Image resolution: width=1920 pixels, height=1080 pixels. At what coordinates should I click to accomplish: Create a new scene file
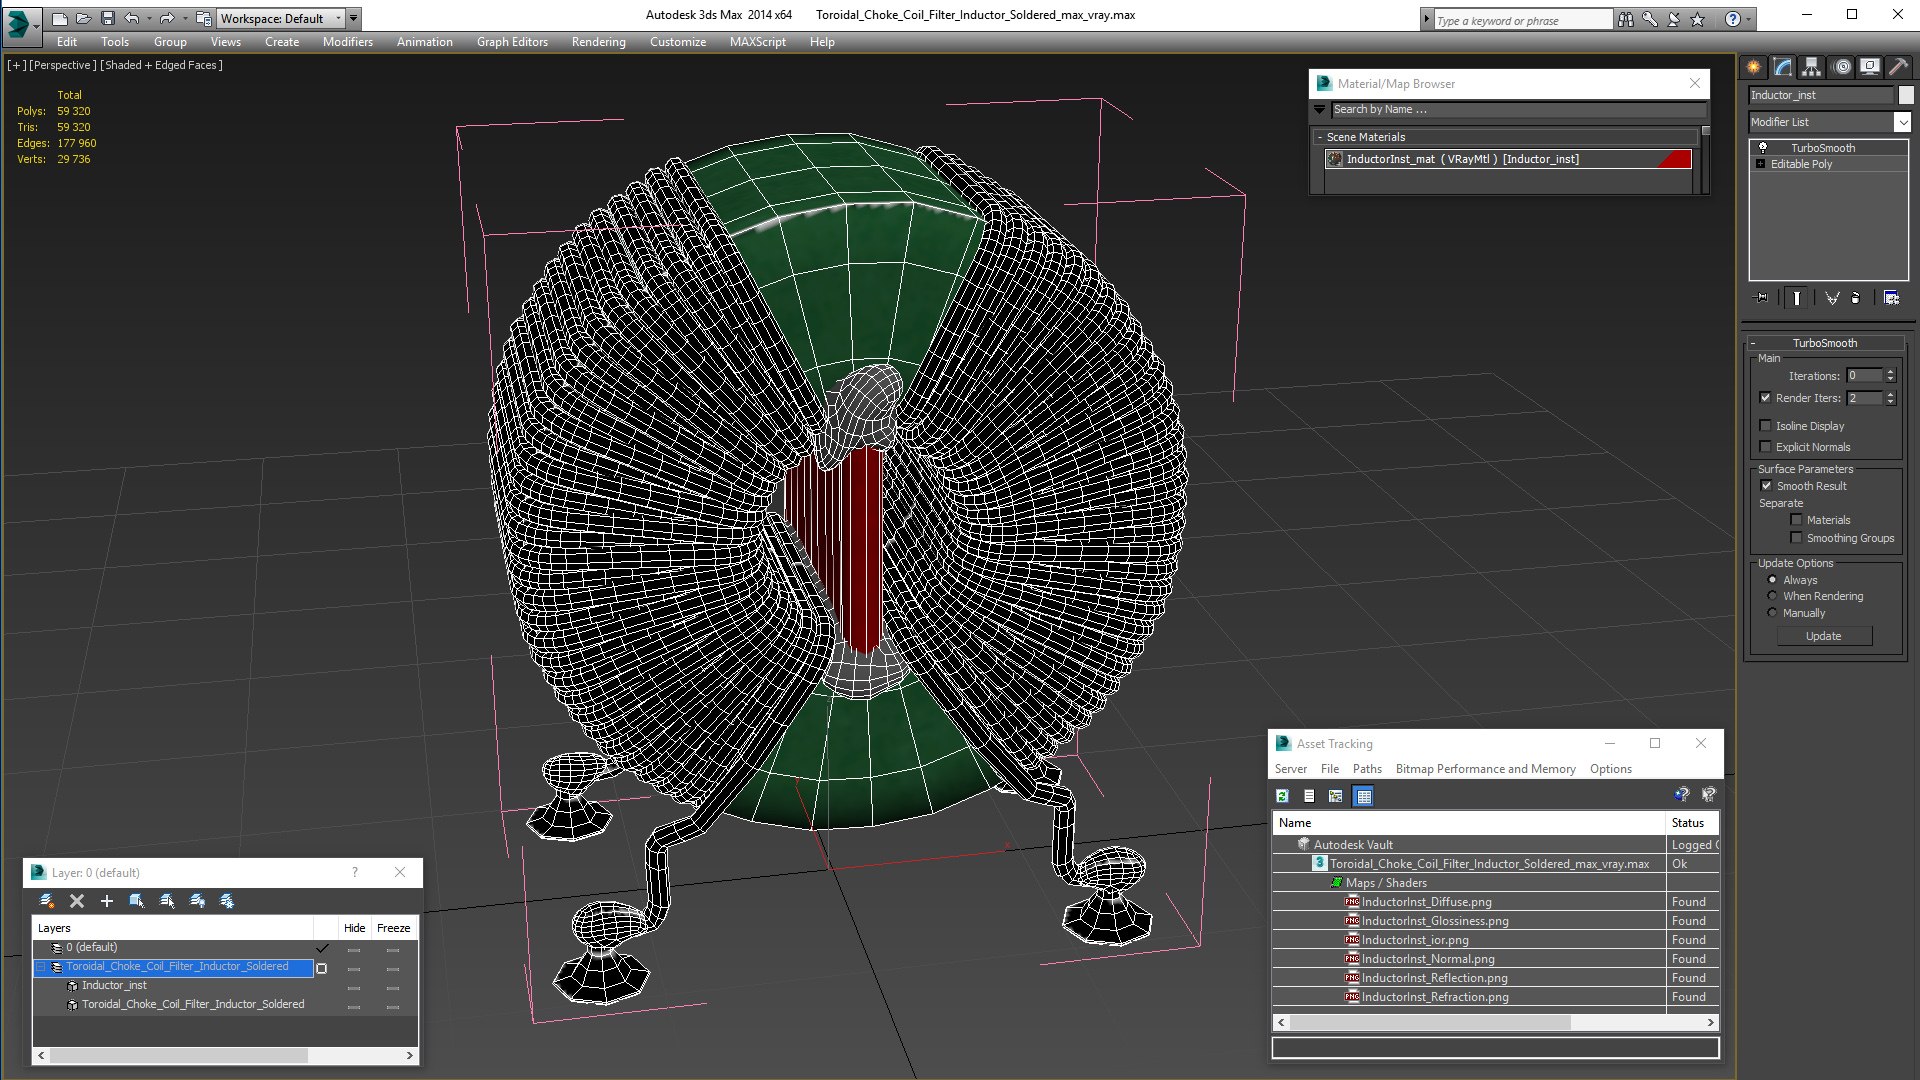pos(60,18)
